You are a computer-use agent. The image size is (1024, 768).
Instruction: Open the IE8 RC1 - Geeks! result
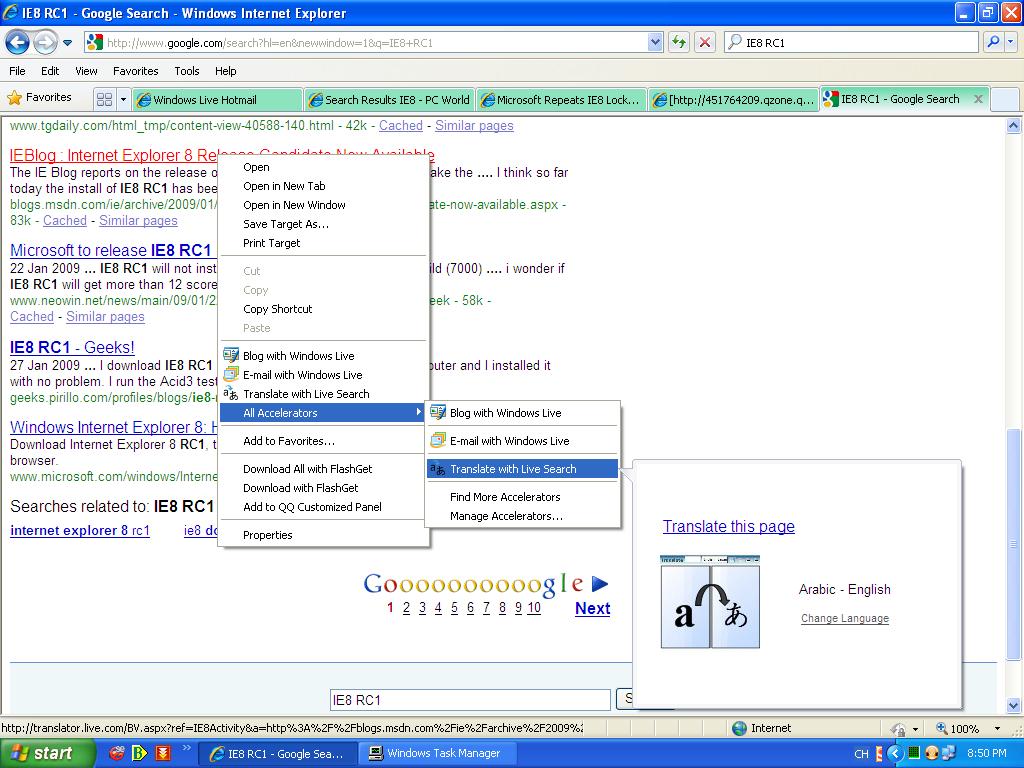(x=72, y=347)
